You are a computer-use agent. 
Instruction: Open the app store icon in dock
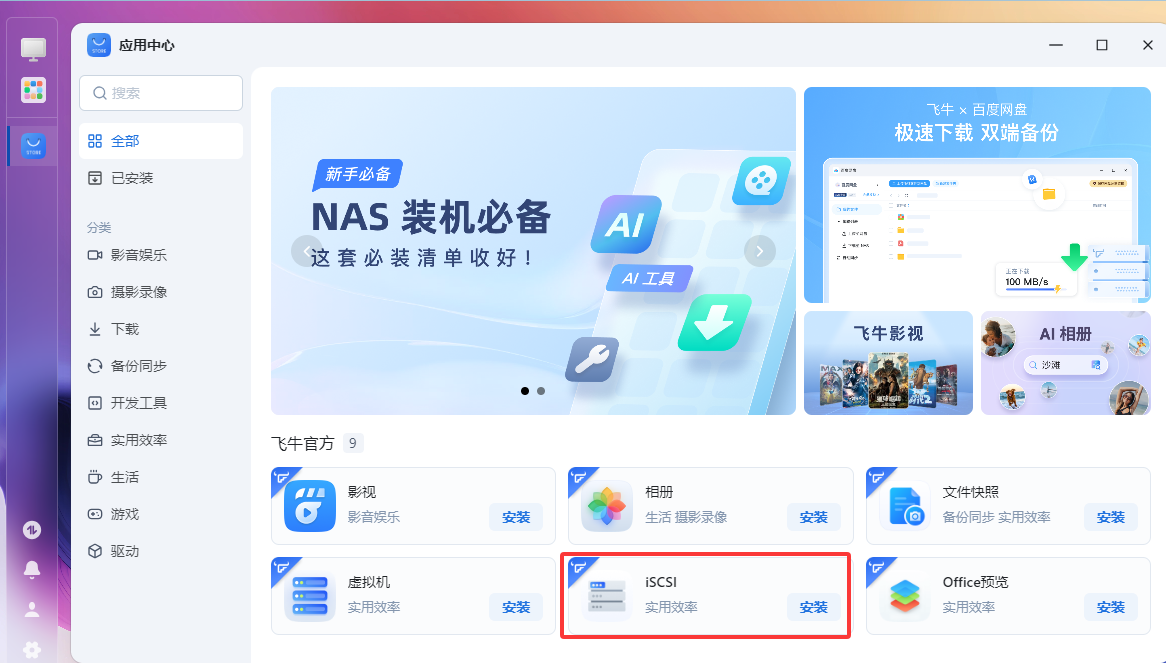pos(33,145)
